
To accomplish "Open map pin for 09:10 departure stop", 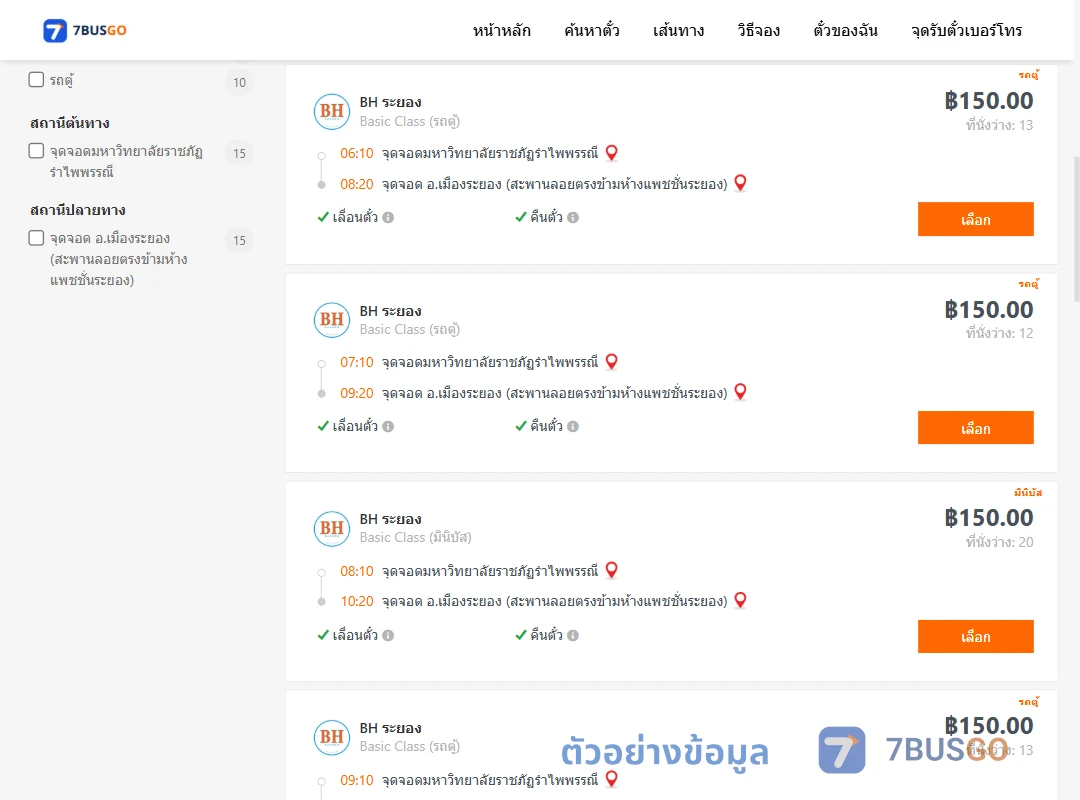I will click(612, 779).
